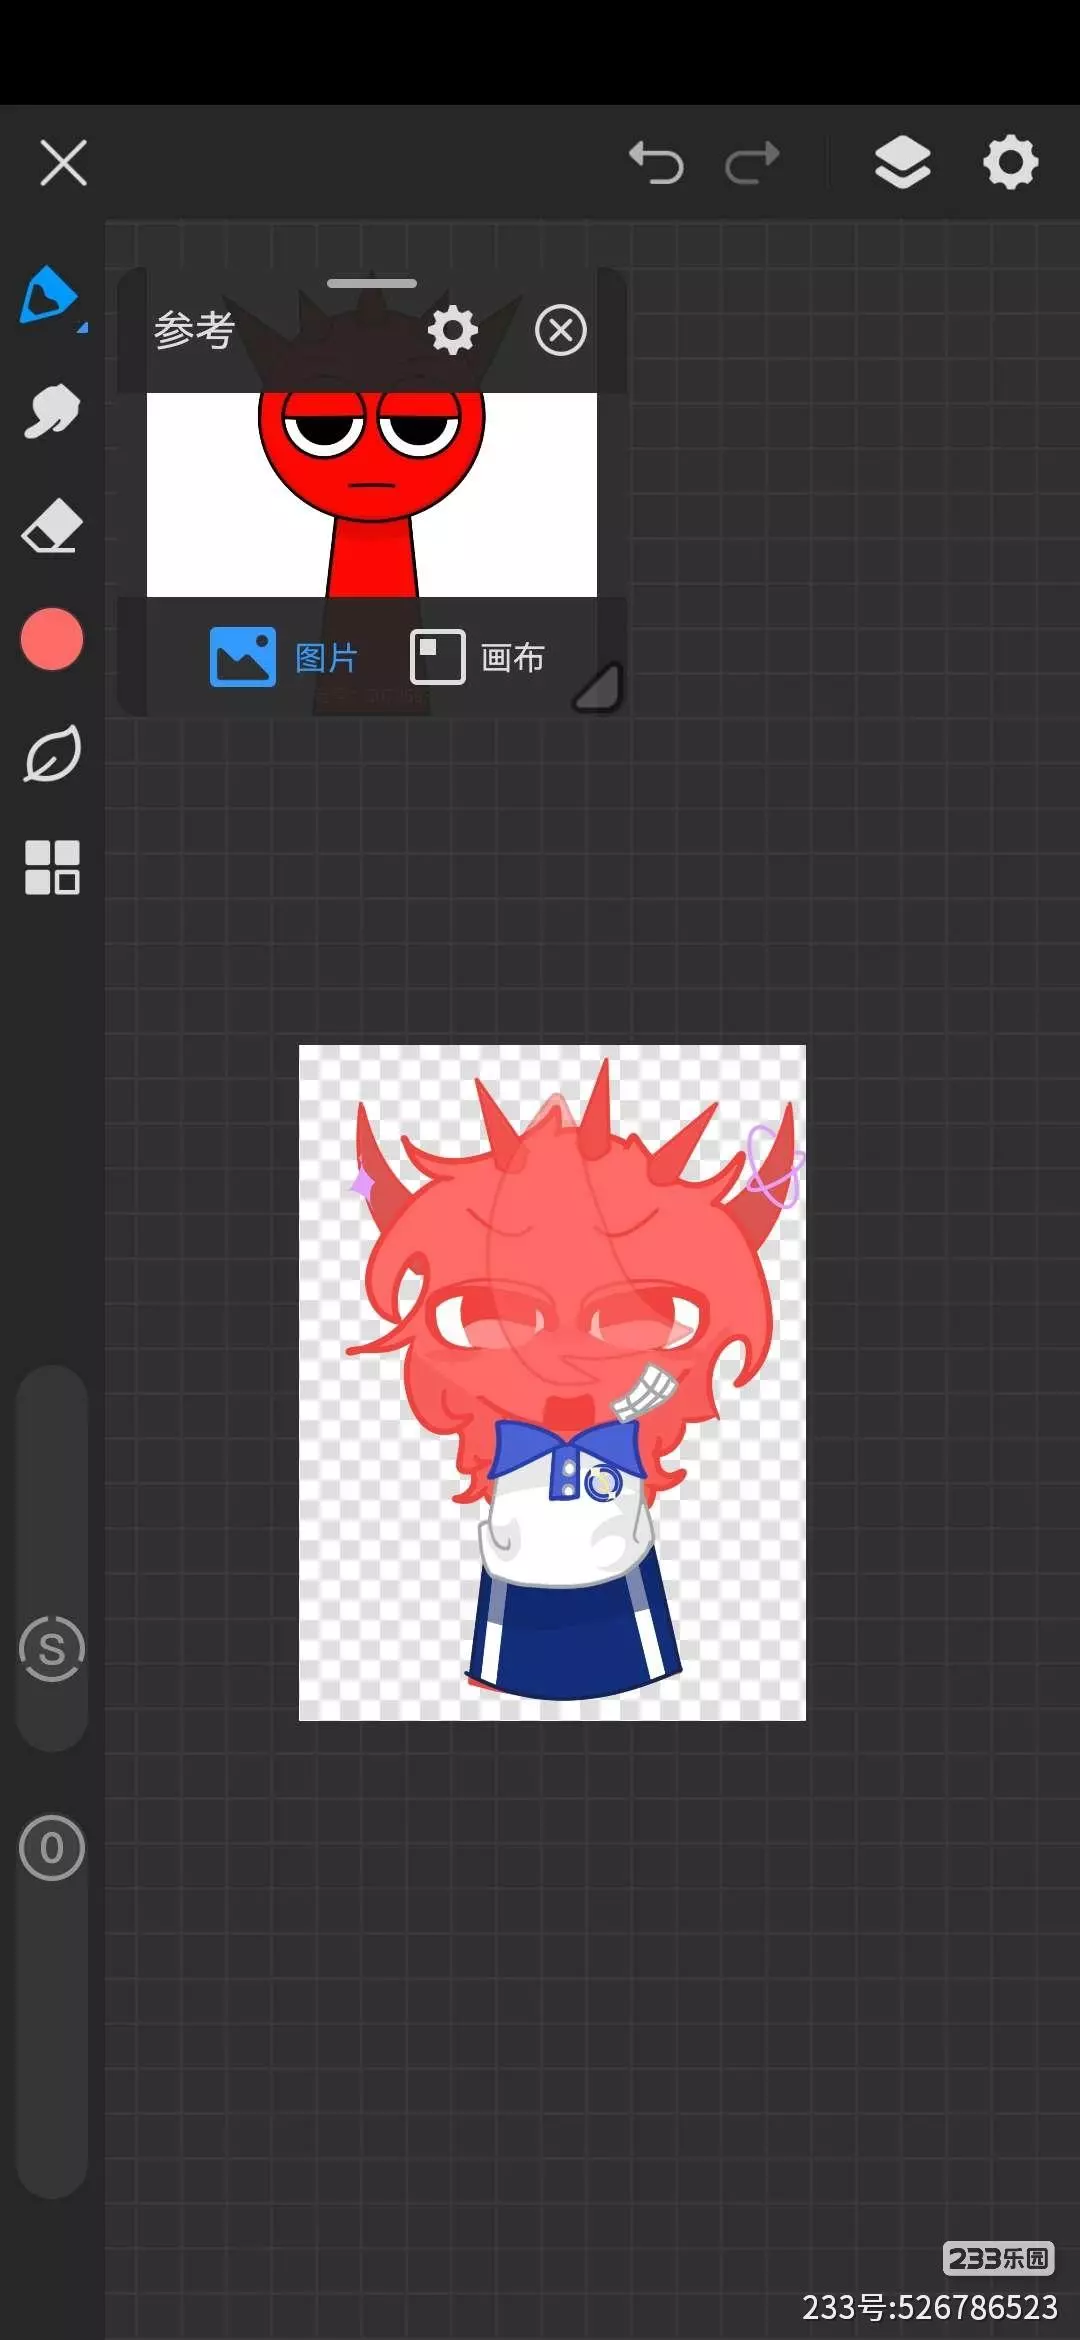Click the opacity 0 slider knob

click(x=52, y=1848)
